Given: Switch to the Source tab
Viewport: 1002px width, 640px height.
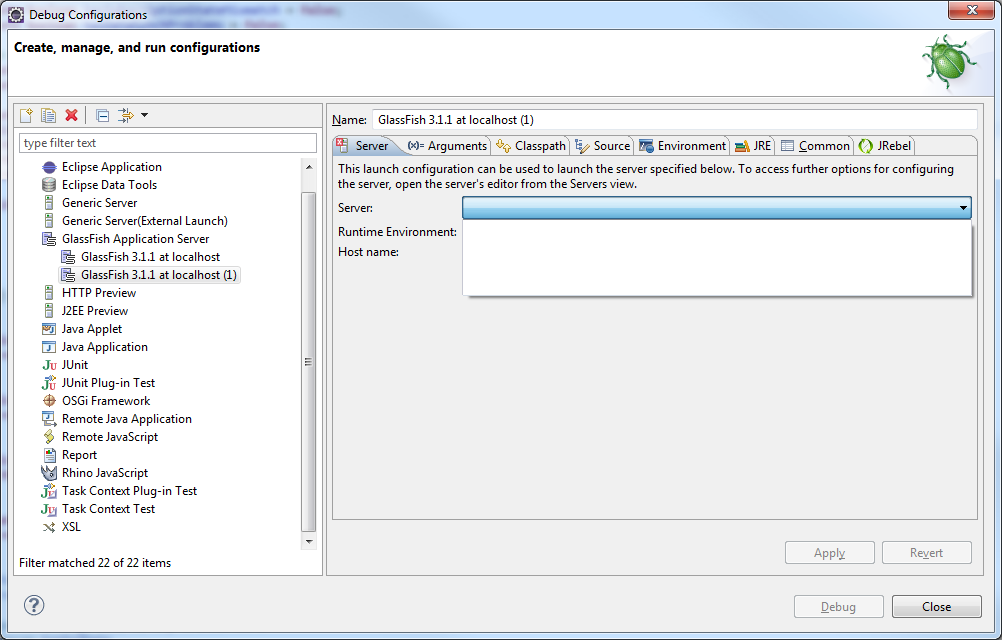Looking at the screenshot, I should click(603, 146).
